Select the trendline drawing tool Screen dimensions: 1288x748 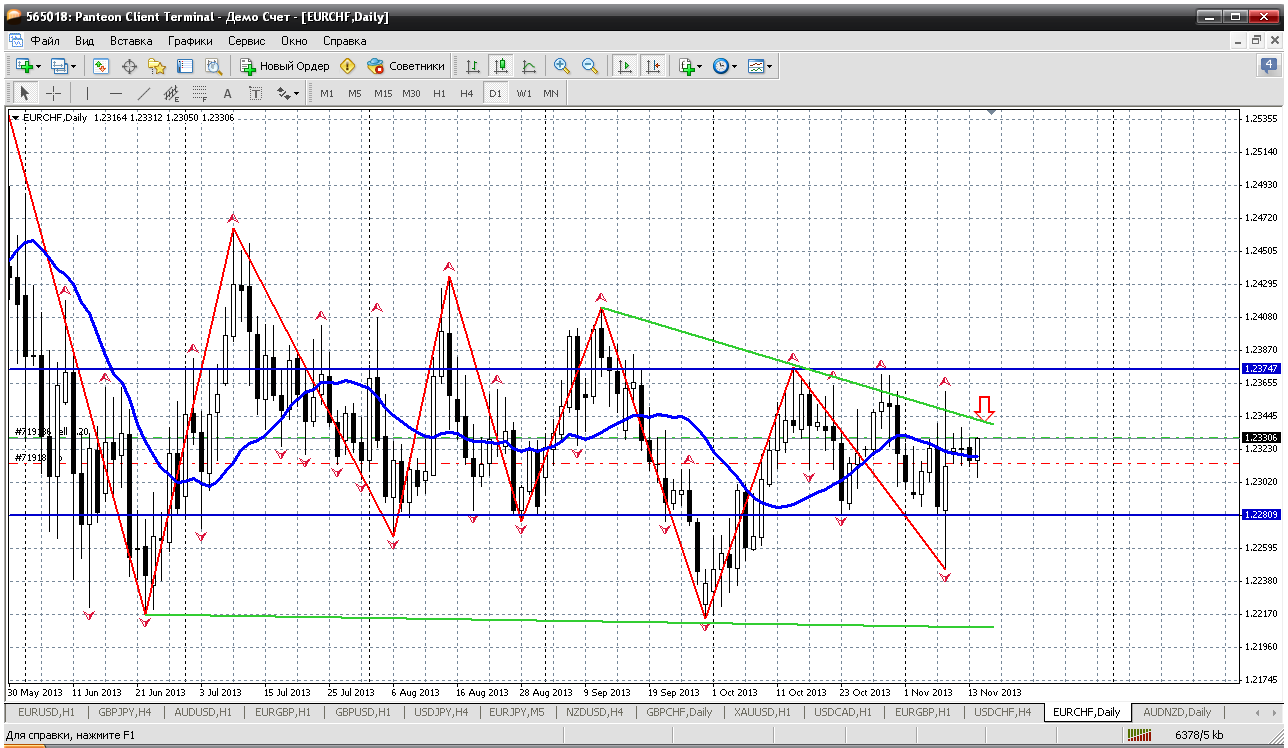coord(143,93)
